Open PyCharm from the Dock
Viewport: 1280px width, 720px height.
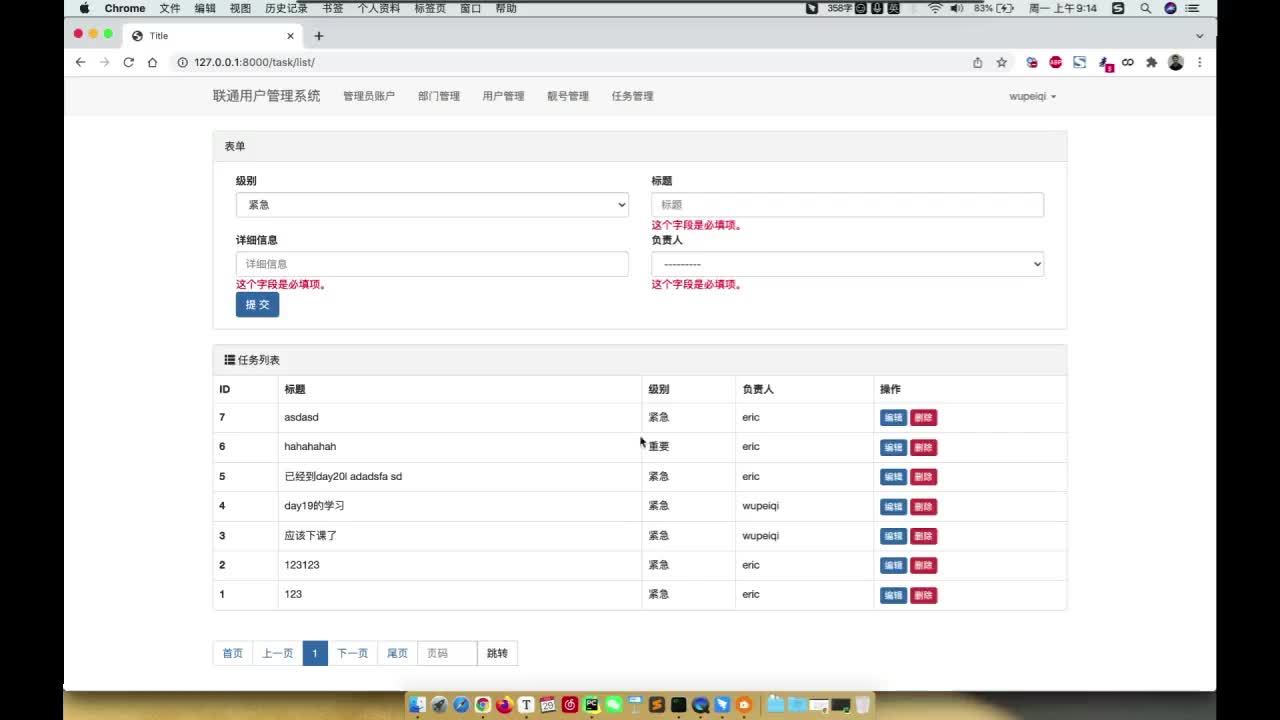[x=592, y=705]
